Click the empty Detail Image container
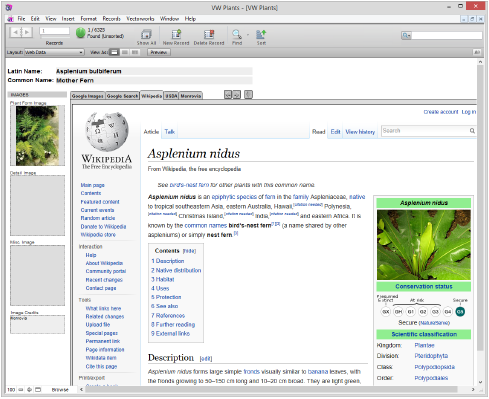 tap(37, 205)
